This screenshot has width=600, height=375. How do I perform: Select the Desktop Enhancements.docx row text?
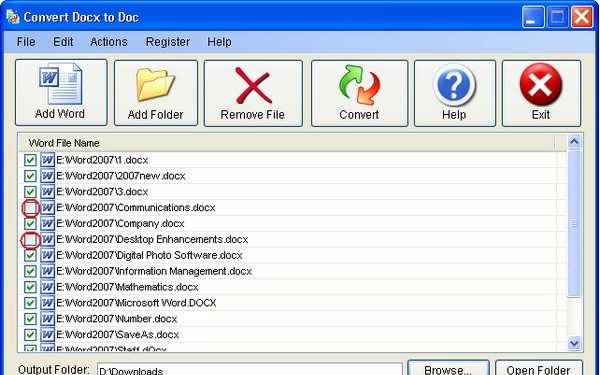point(152,240)
